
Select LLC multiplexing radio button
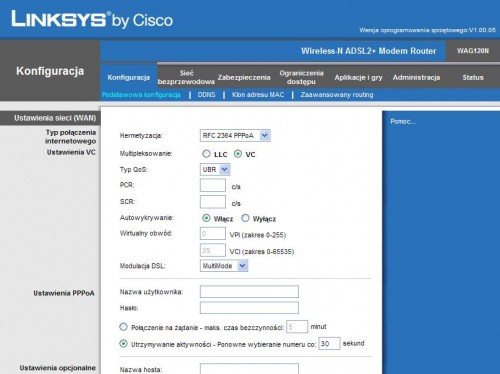(206, 154)
